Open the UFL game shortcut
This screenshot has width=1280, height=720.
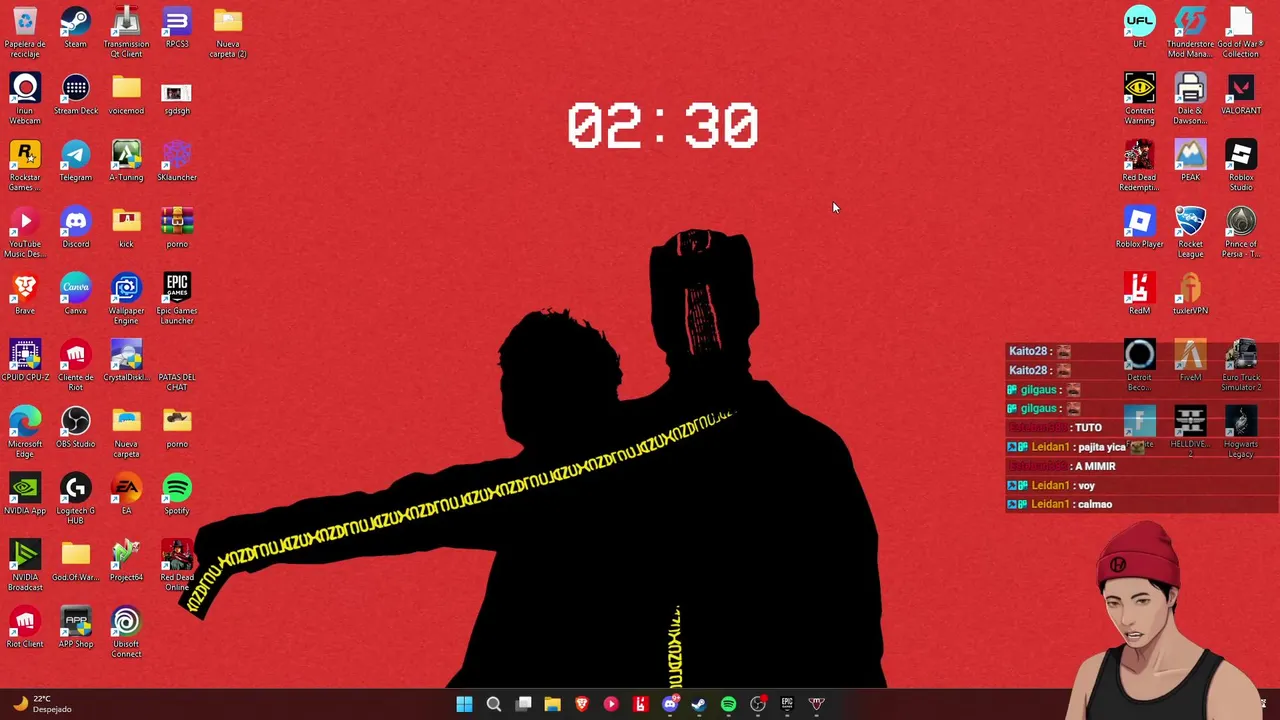click(1139, 28)
